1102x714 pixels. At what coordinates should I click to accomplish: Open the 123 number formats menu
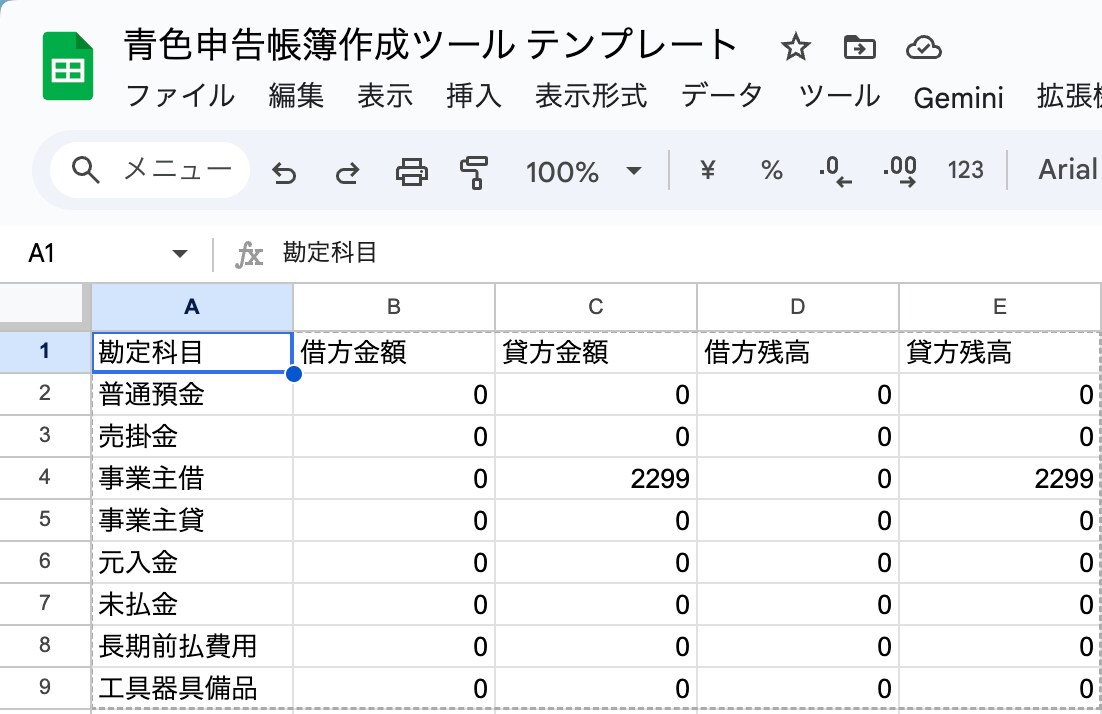965,170
